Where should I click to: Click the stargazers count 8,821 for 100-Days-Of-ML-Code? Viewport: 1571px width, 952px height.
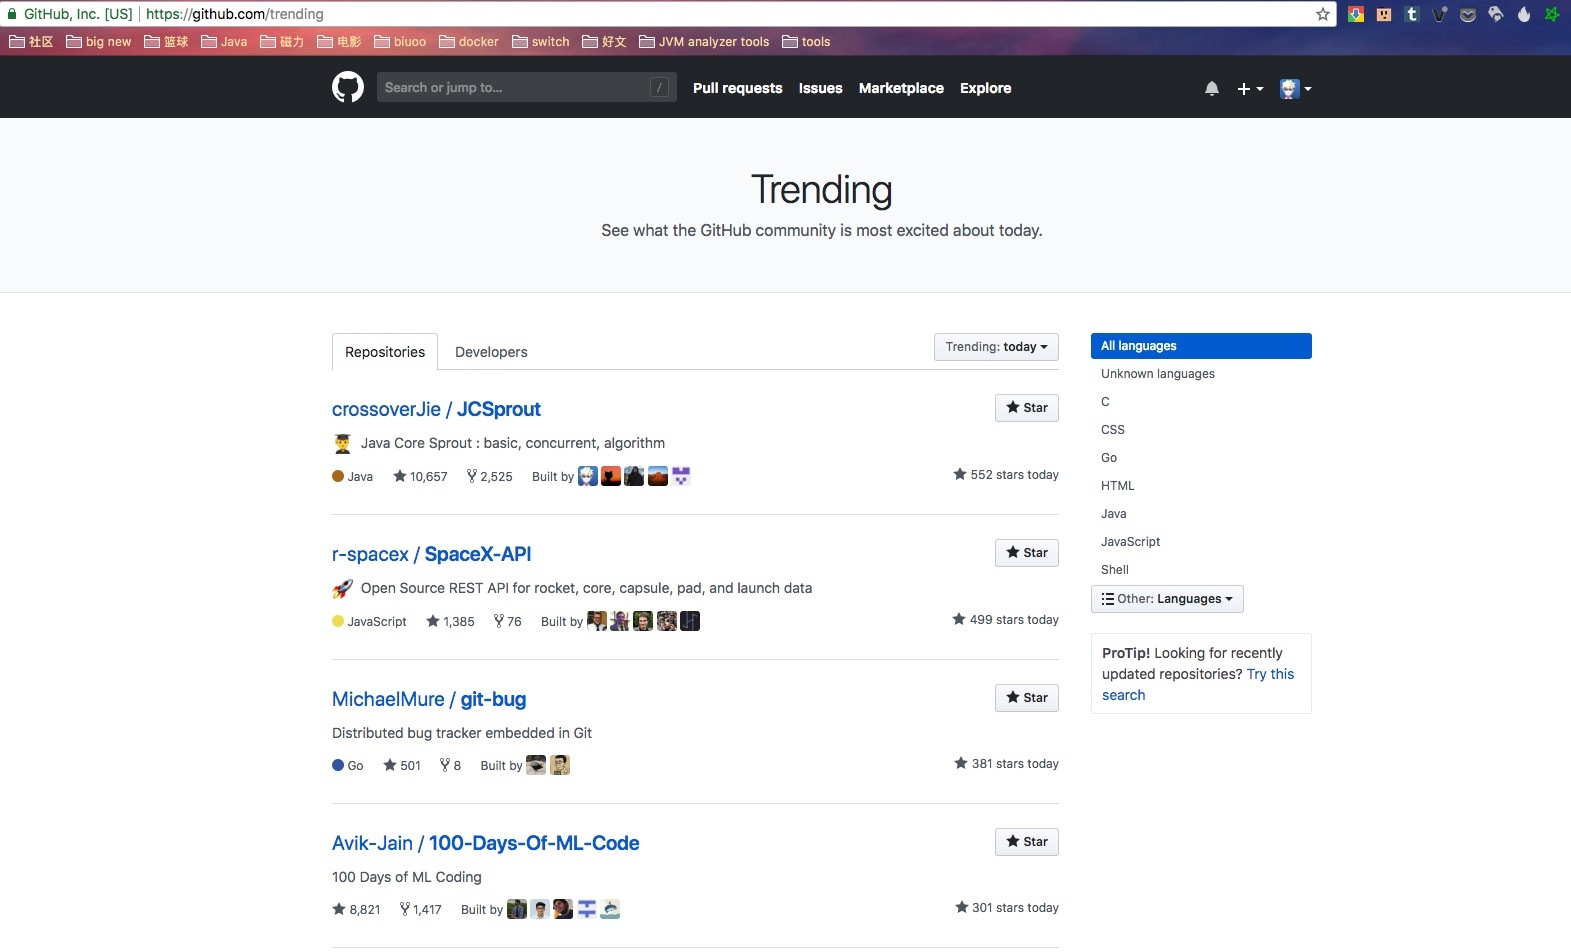(x=357, y=910)
